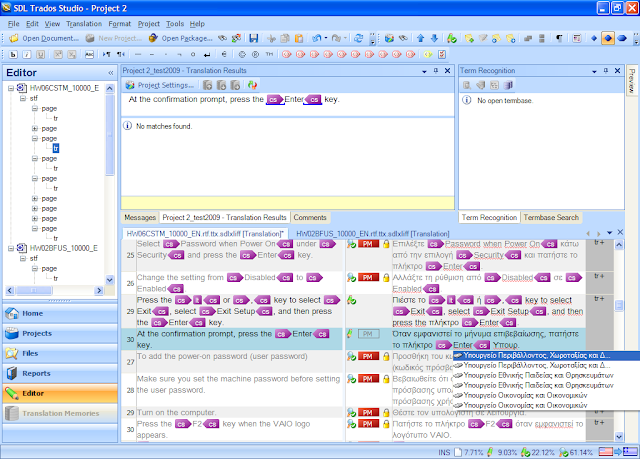Insert Euro symbol from toolbar

click(x=224, y=54)
